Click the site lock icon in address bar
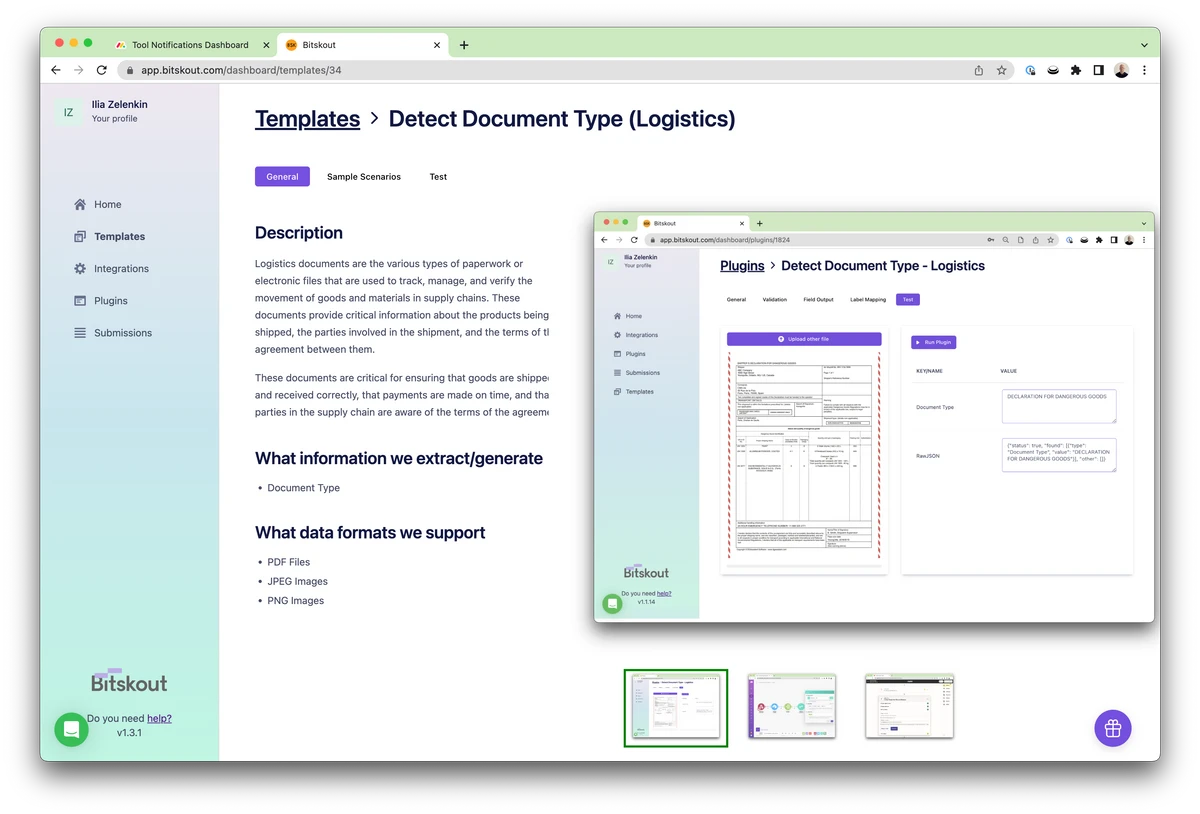The image size is (1200, 814). tap(129, 71)
